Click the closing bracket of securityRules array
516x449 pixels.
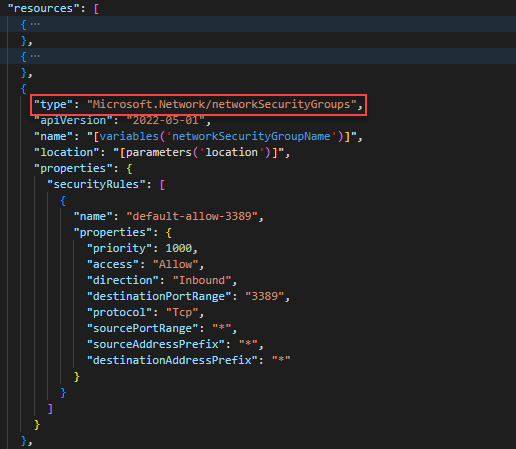point(50,409)
